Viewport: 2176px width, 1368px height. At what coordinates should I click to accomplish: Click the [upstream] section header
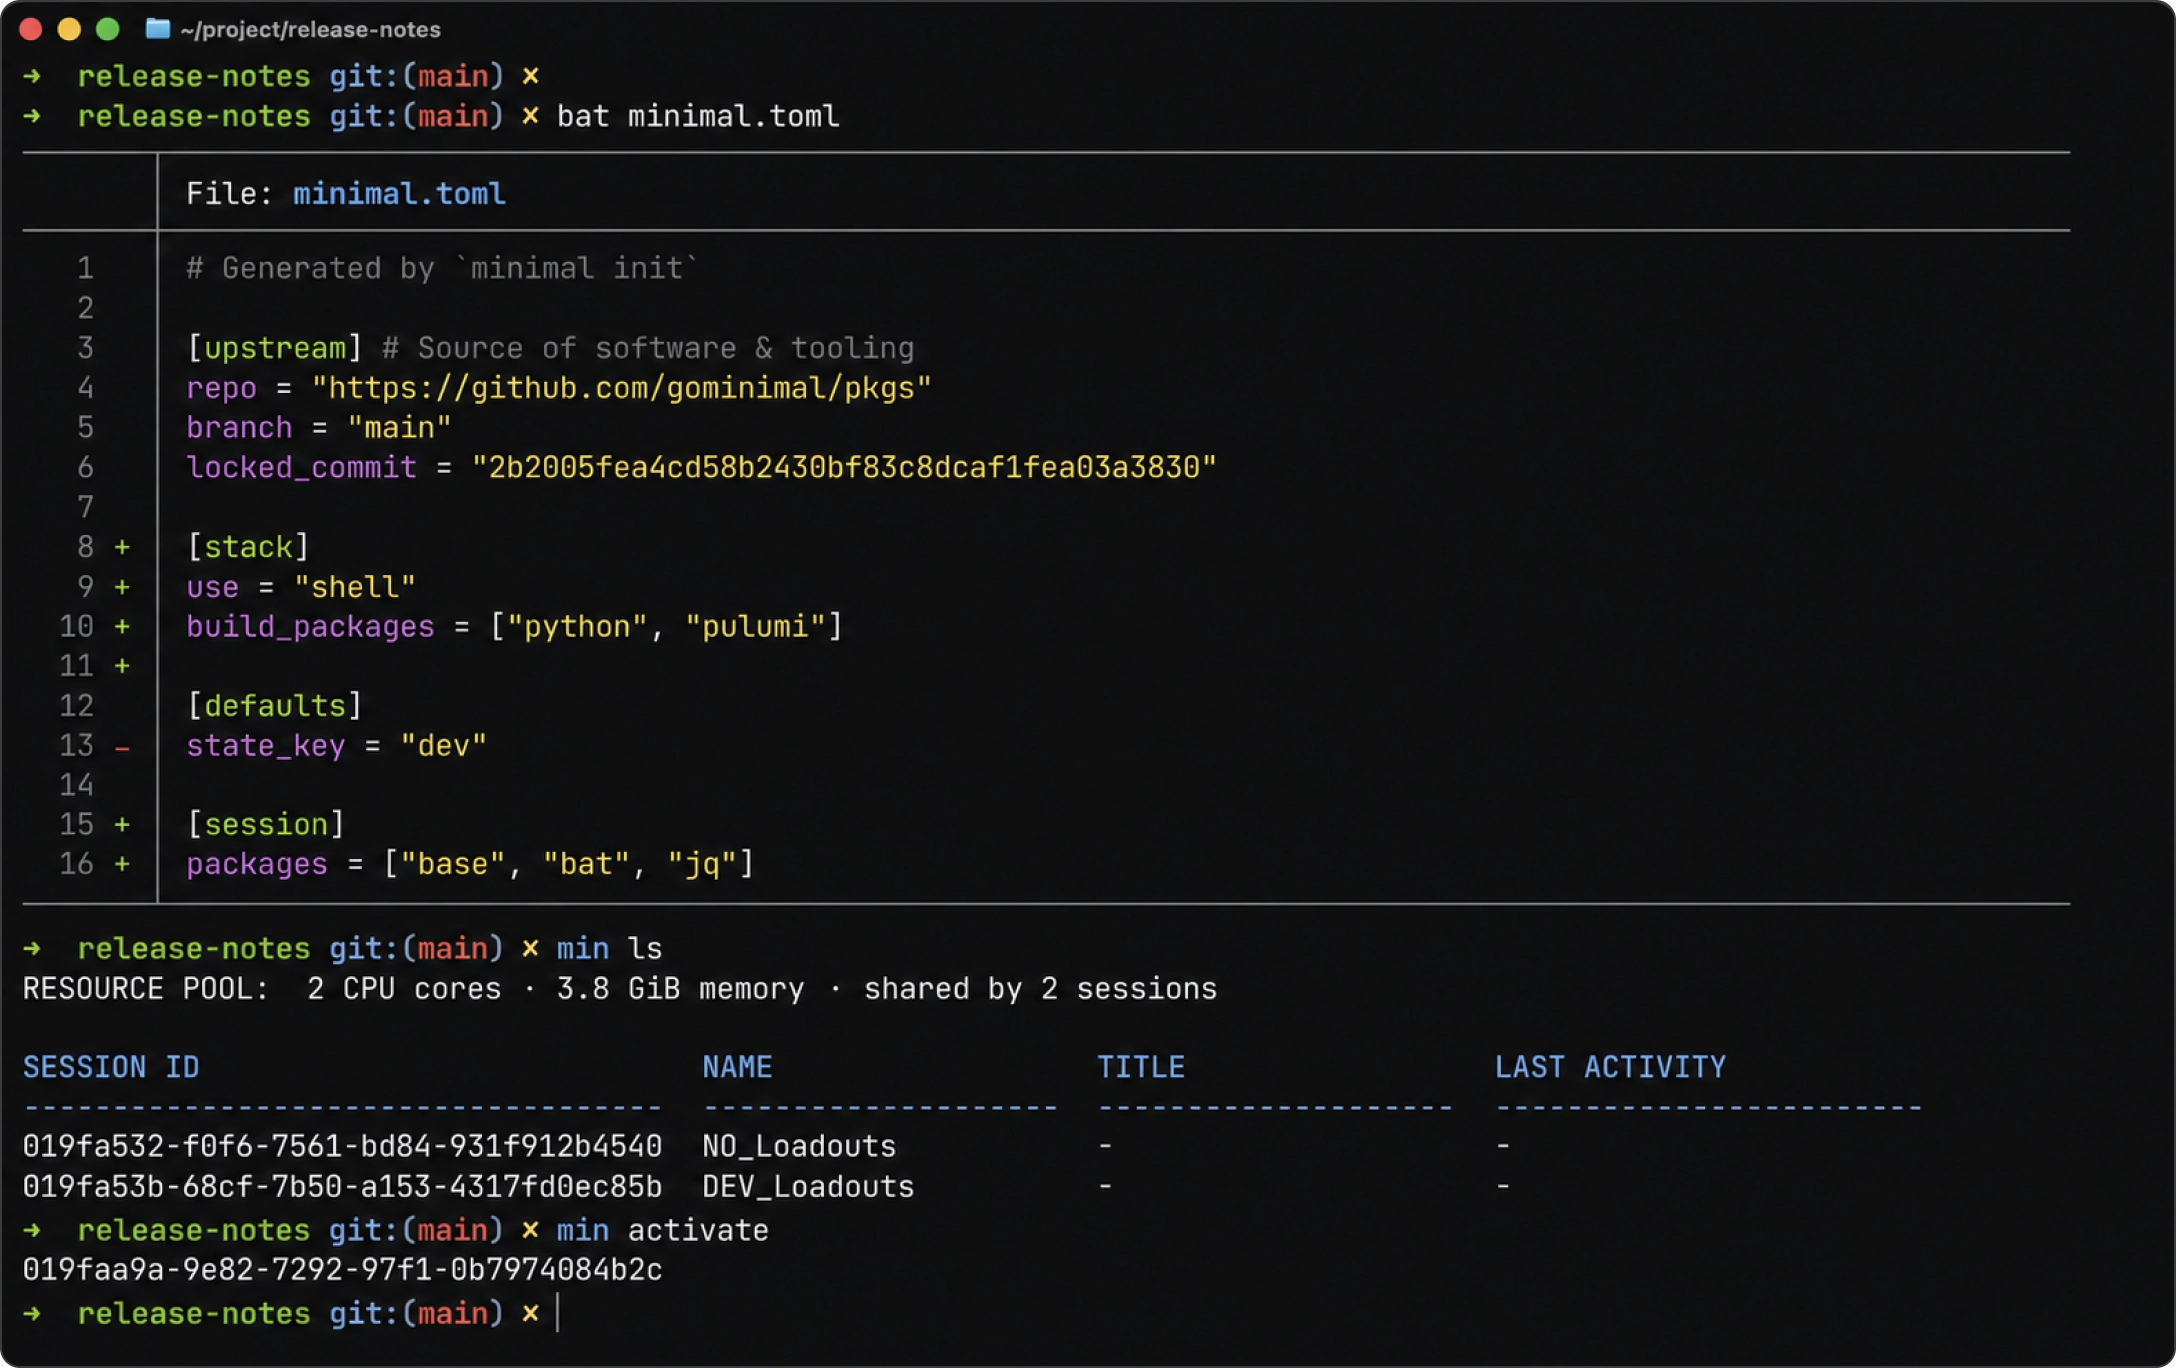[275, 348]
